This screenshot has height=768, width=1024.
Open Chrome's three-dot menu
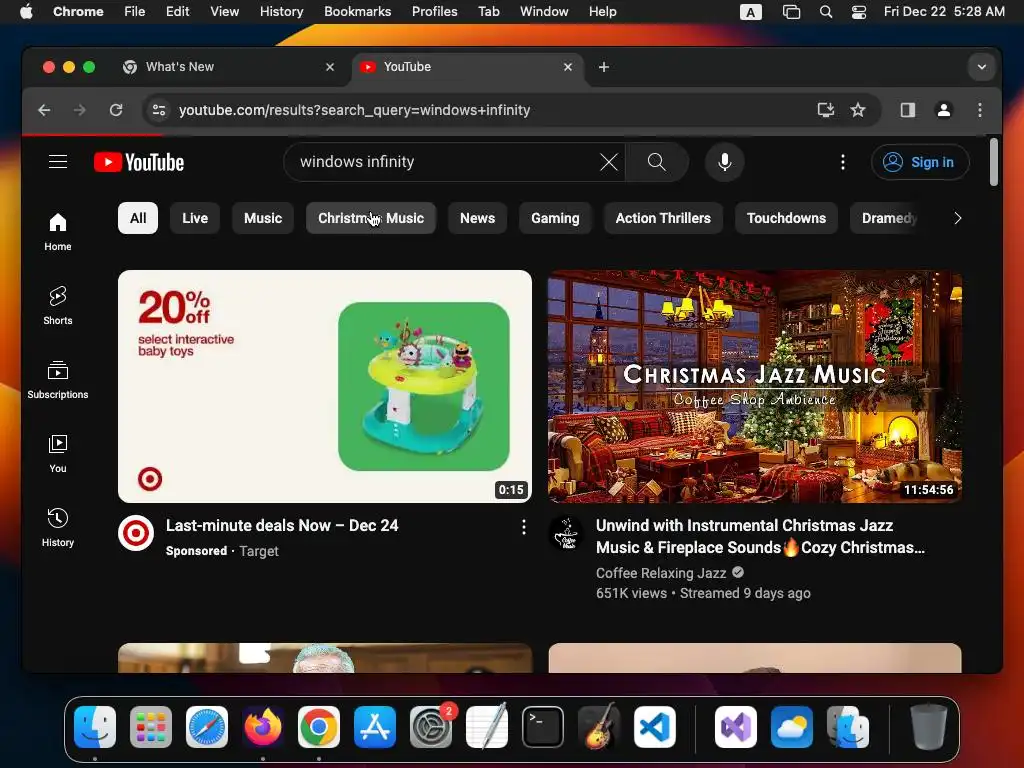[x=980, y=110]
